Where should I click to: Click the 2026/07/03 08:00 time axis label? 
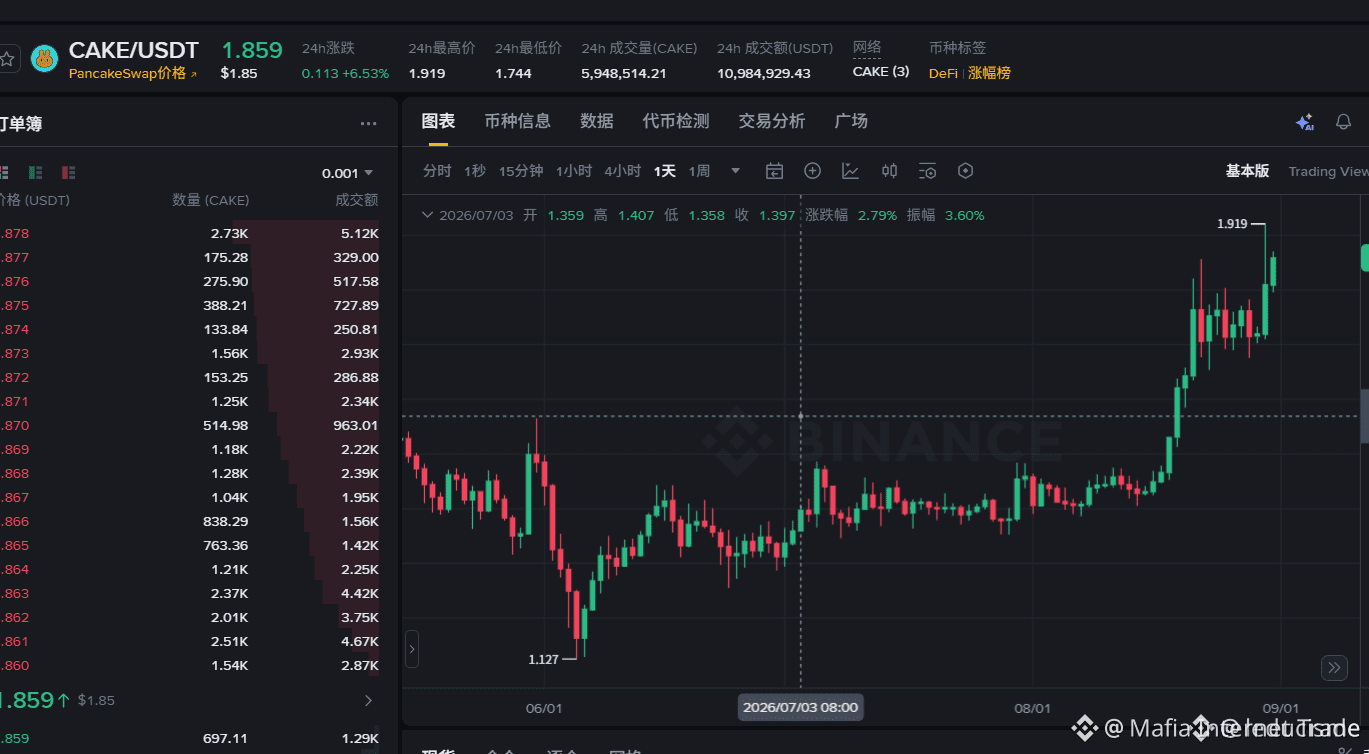click(x=800, y=707)
